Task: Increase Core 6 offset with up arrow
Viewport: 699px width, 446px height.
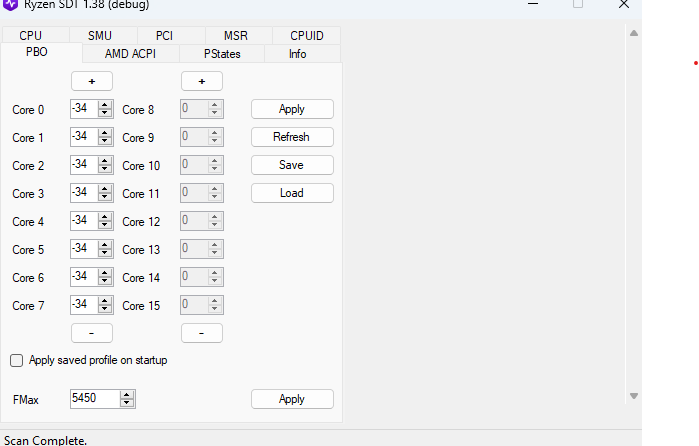Action: click(105, 273)
